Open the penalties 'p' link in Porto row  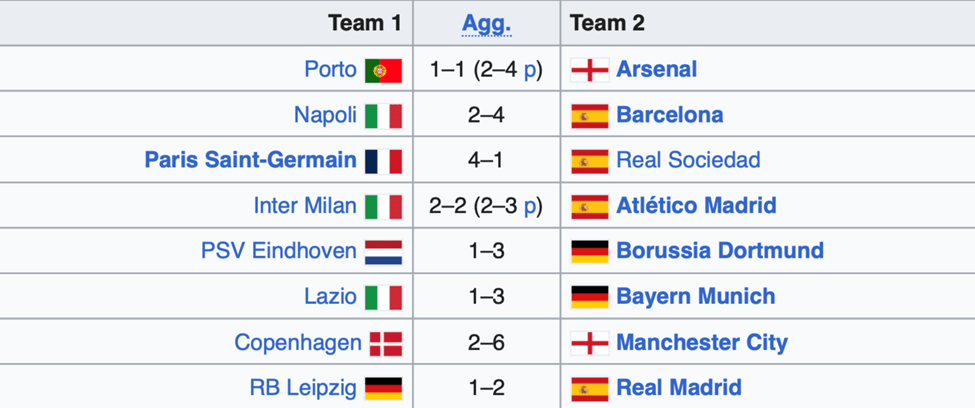click(x=529, y=70)
